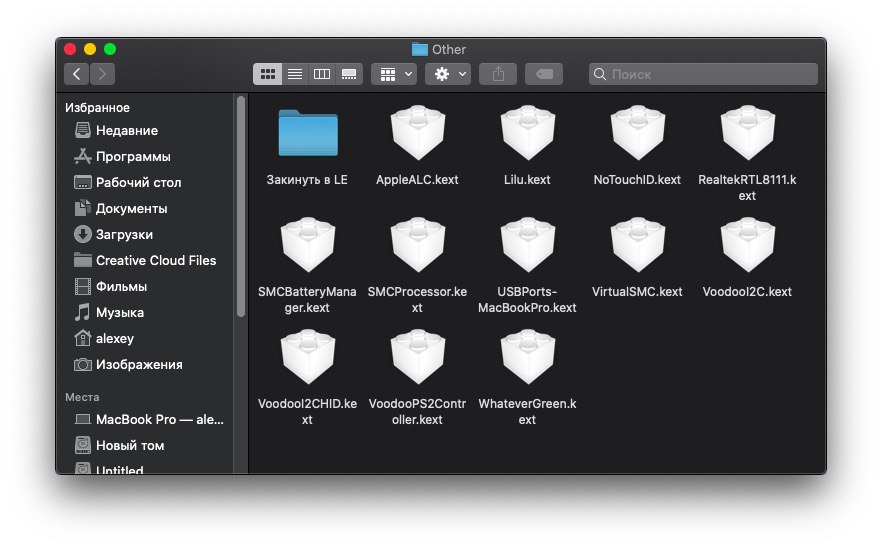Image resolution: width=882 pixels, height=548 pixels.
Task: Open the Закинуть в LE folder
Action: pyautogui.click(x=308, y=133)
